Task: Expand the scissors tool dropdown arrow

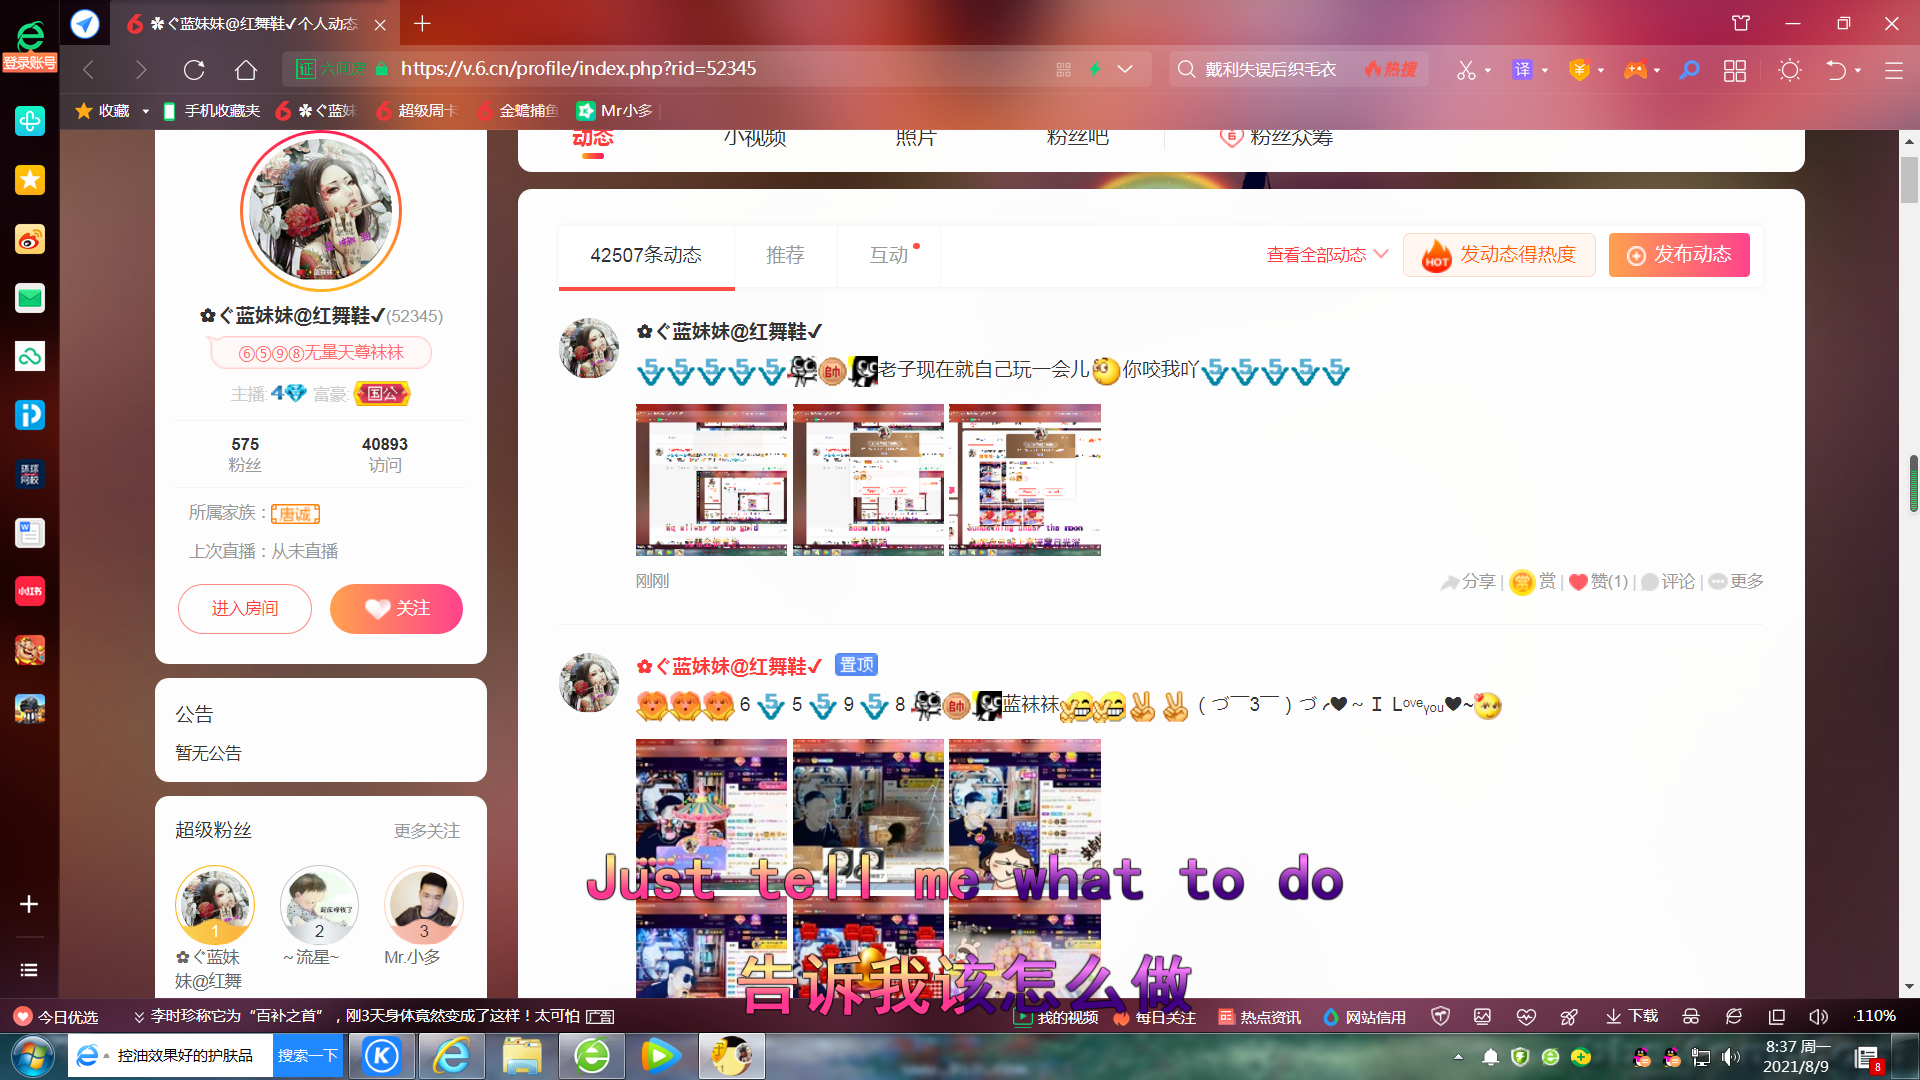Action: [1488, 71]
